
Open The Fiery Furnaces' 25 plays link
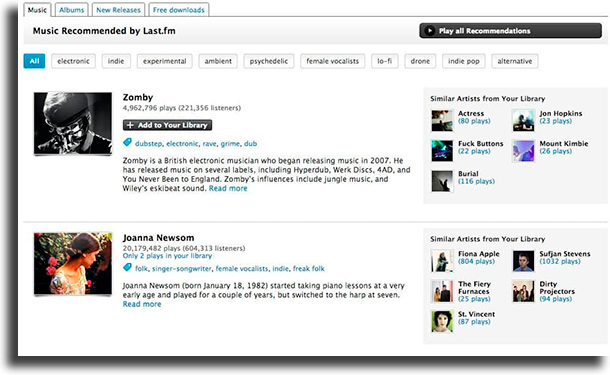[x=474, y=299]
